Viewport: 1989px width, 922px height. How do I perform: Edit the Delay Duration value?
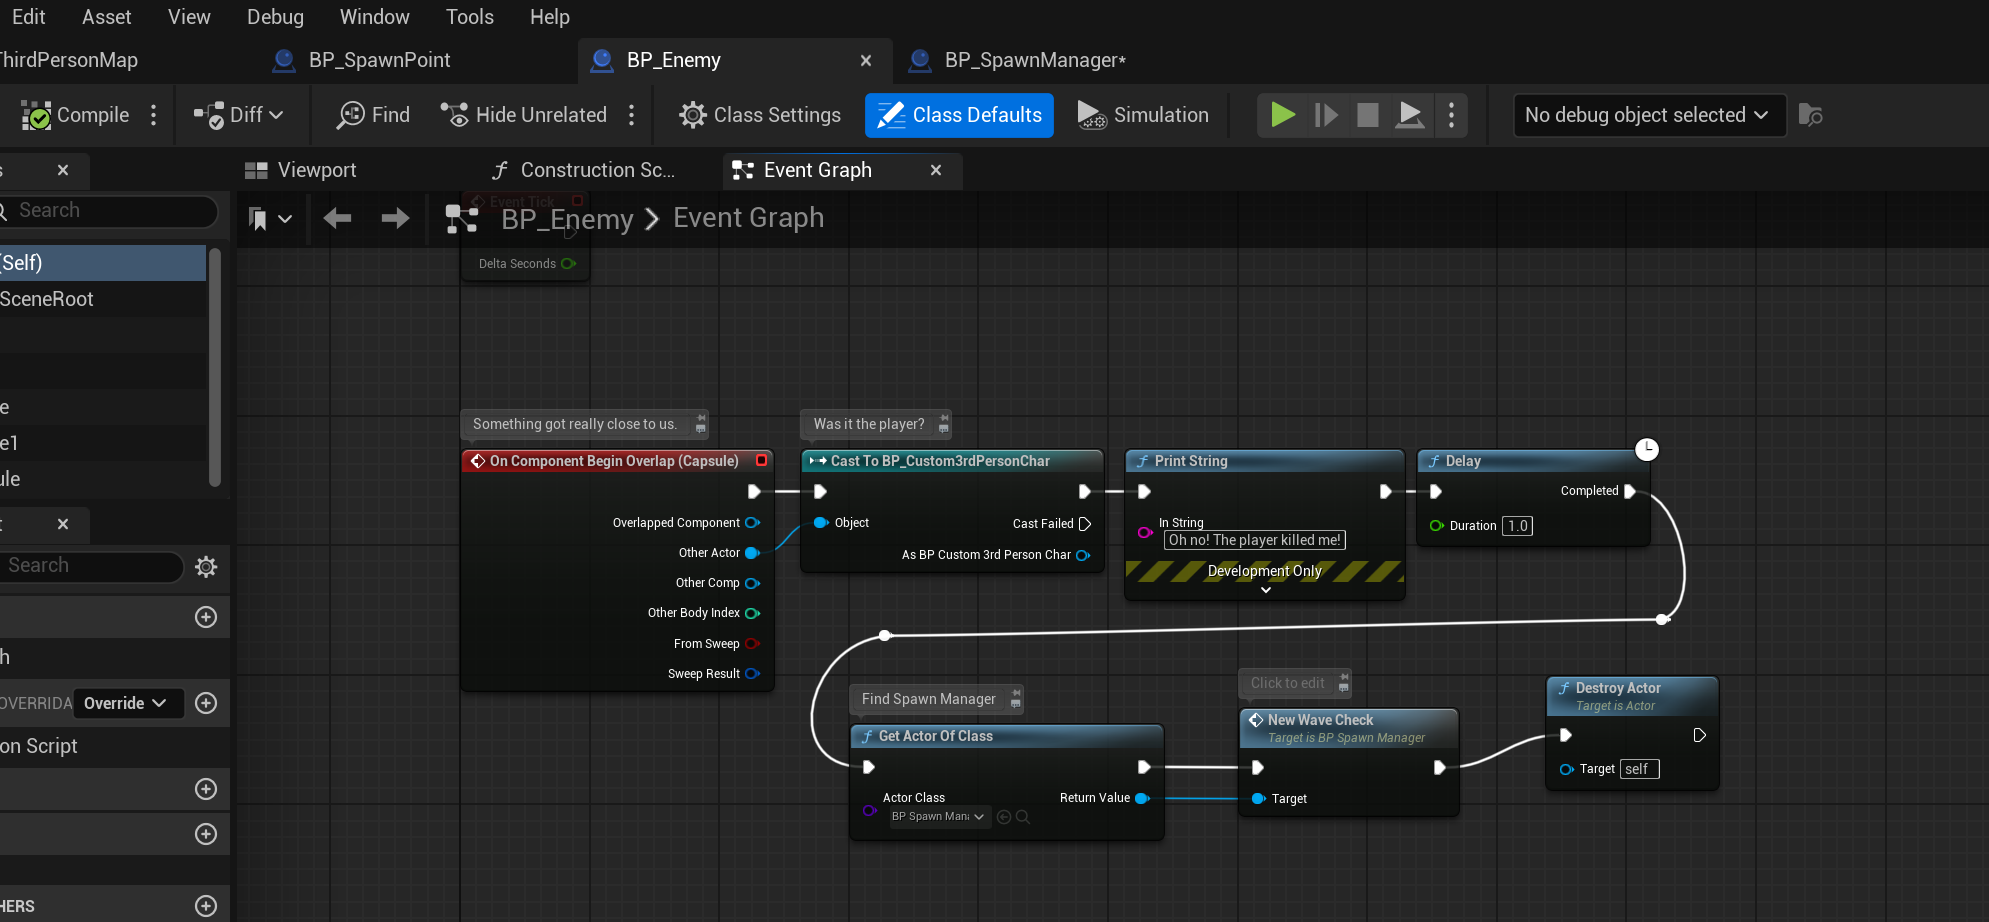click(x=1518, y=526)
